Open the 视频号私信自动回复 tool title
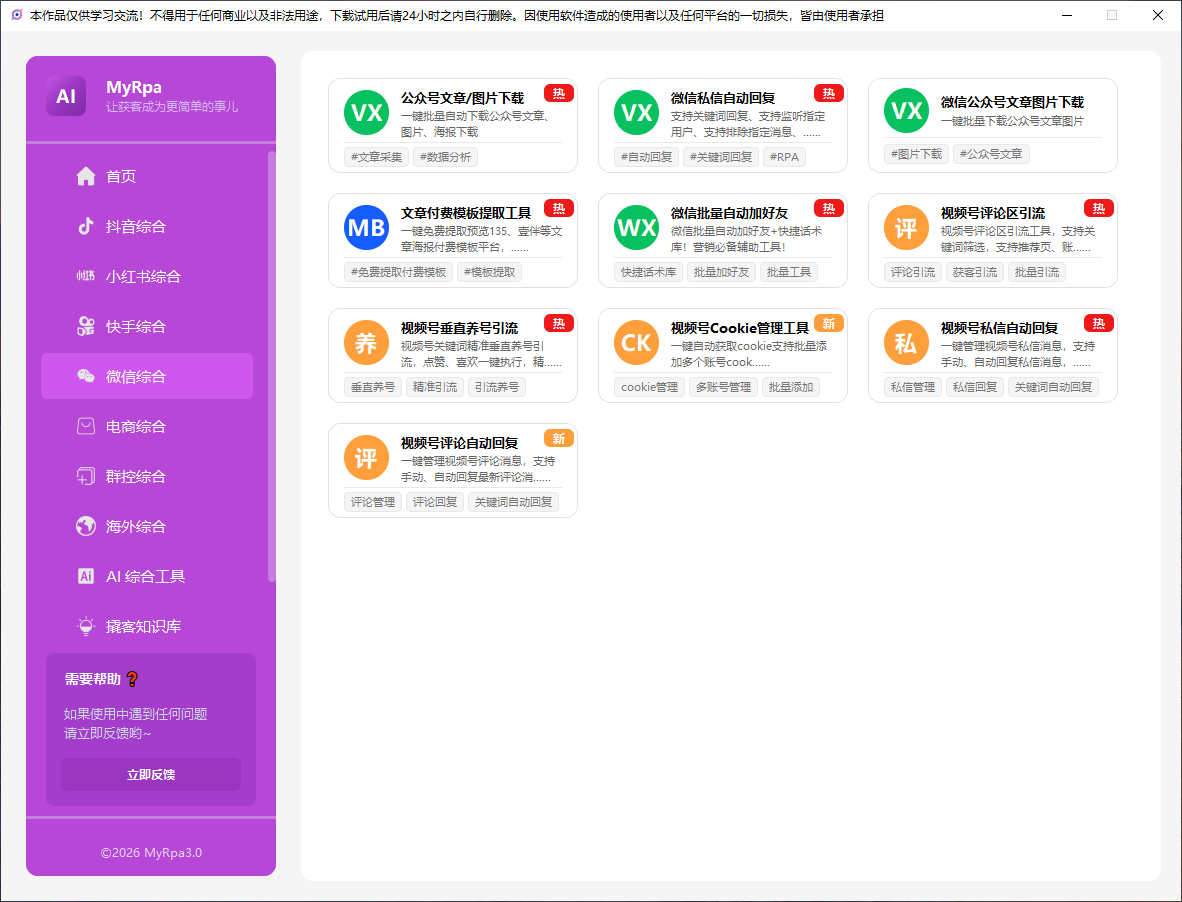Image resolution: width=1182 pixels, height=902 pixels. pyautogui.click(x=999, y=328)
